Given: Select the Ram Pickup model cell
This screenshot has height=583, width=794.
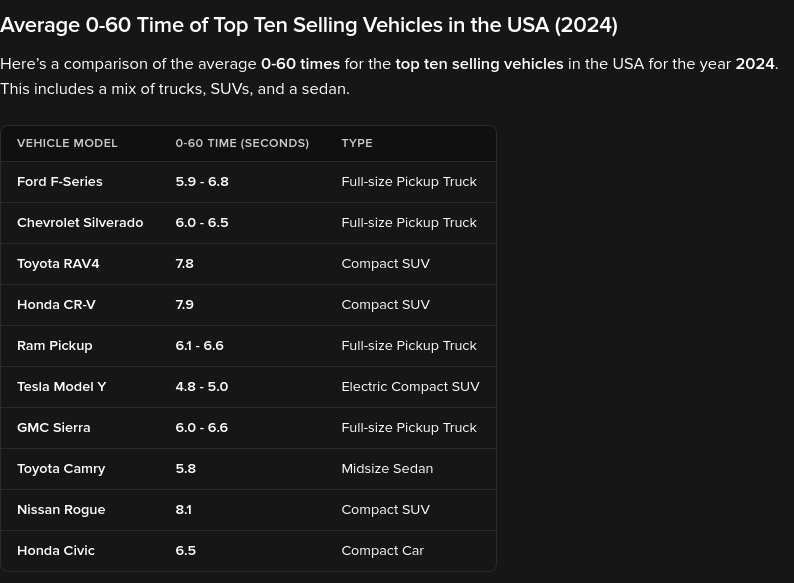Looking at the screenshot, I should tap(55, 346).
